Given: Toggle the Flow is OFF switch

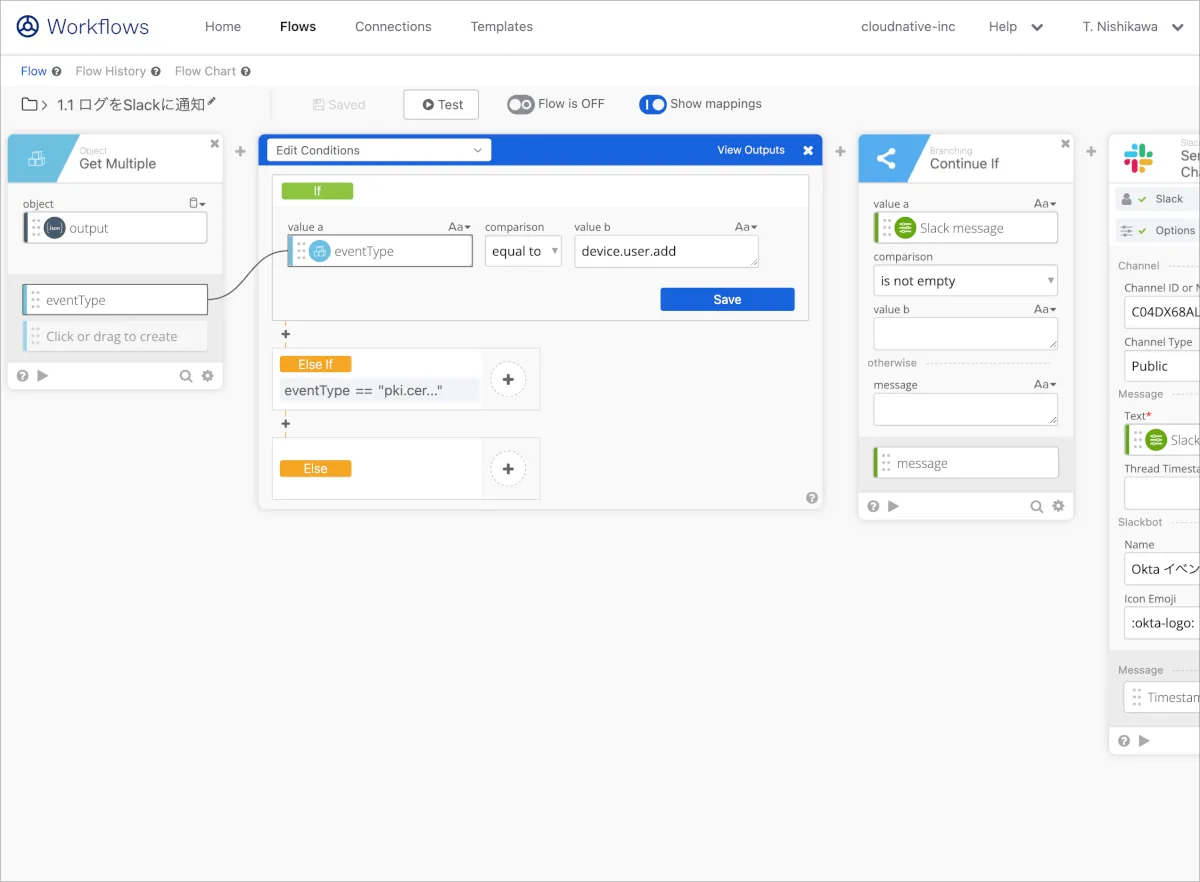Looking at the screenshot, I should (x=521, y=104).
